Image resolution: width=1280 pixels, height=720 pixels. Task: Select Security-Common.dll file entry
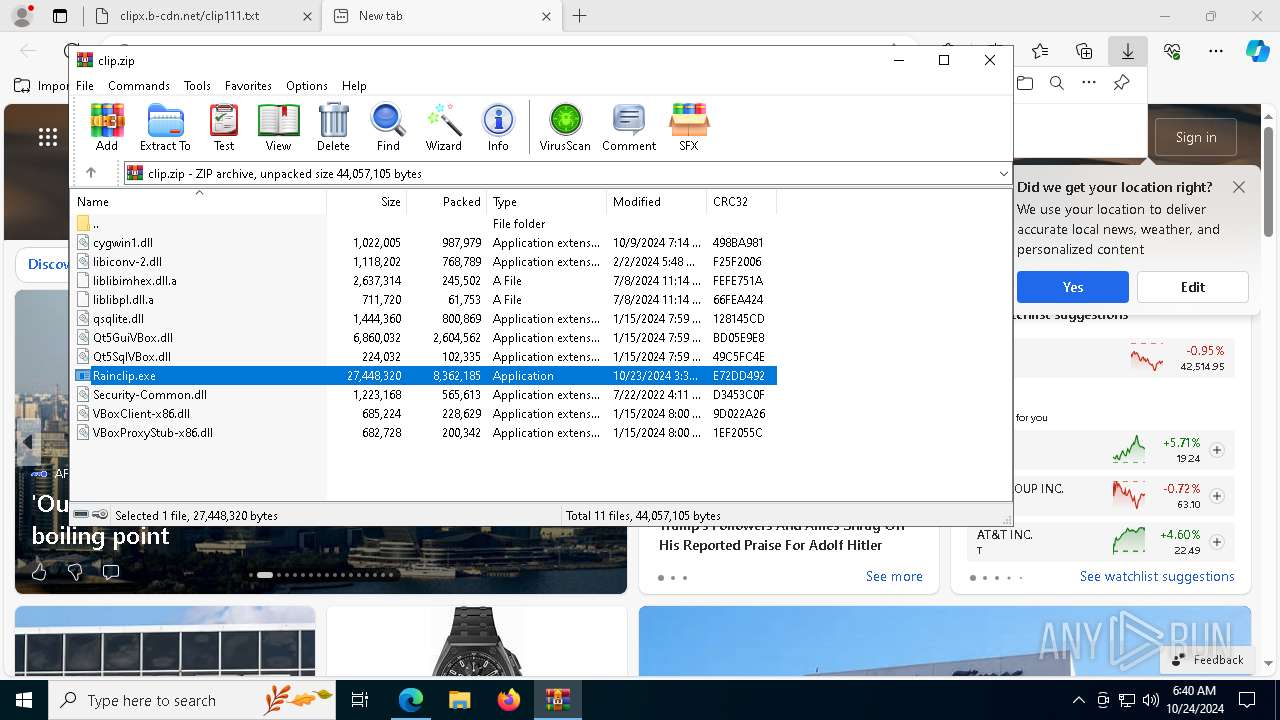coord(150,395)
